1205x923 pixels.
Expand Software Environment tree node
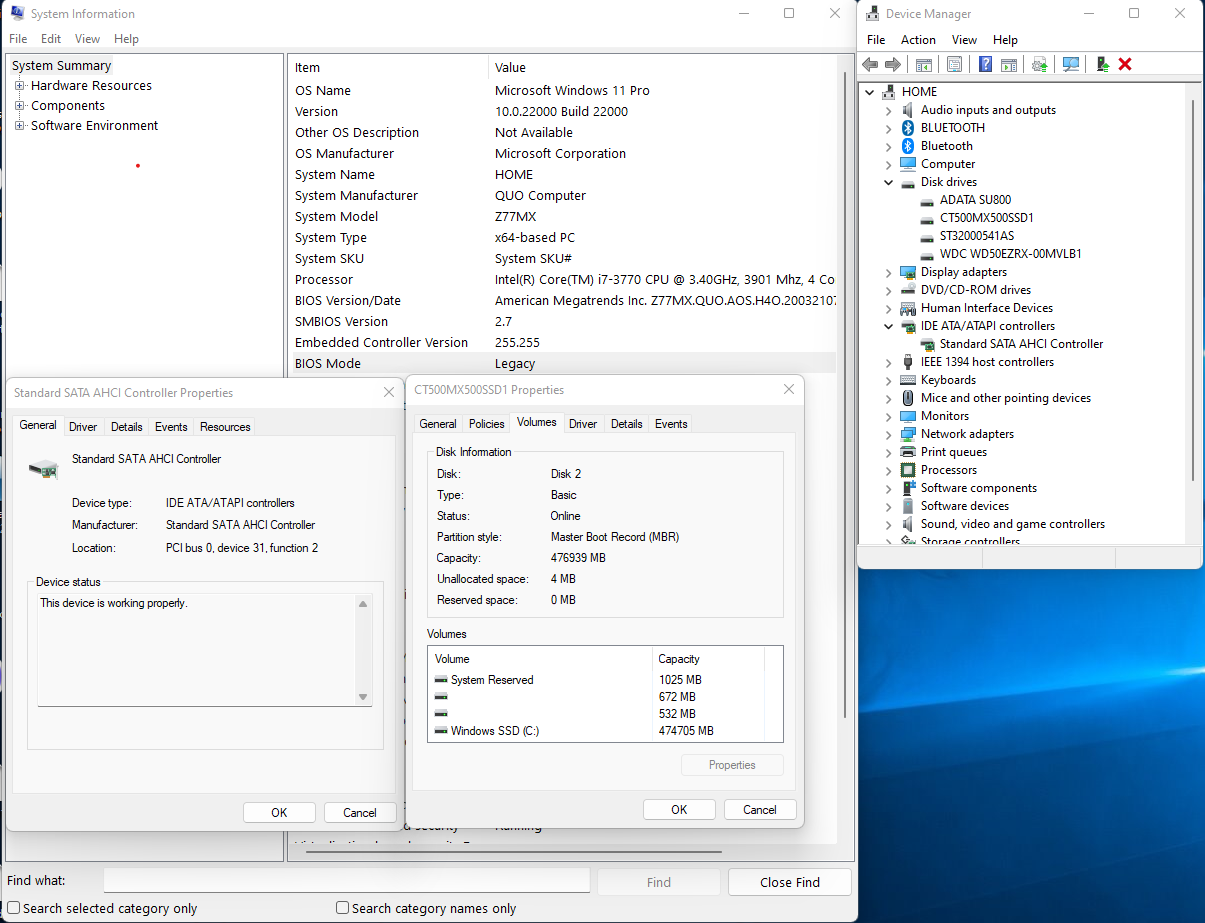19,126
